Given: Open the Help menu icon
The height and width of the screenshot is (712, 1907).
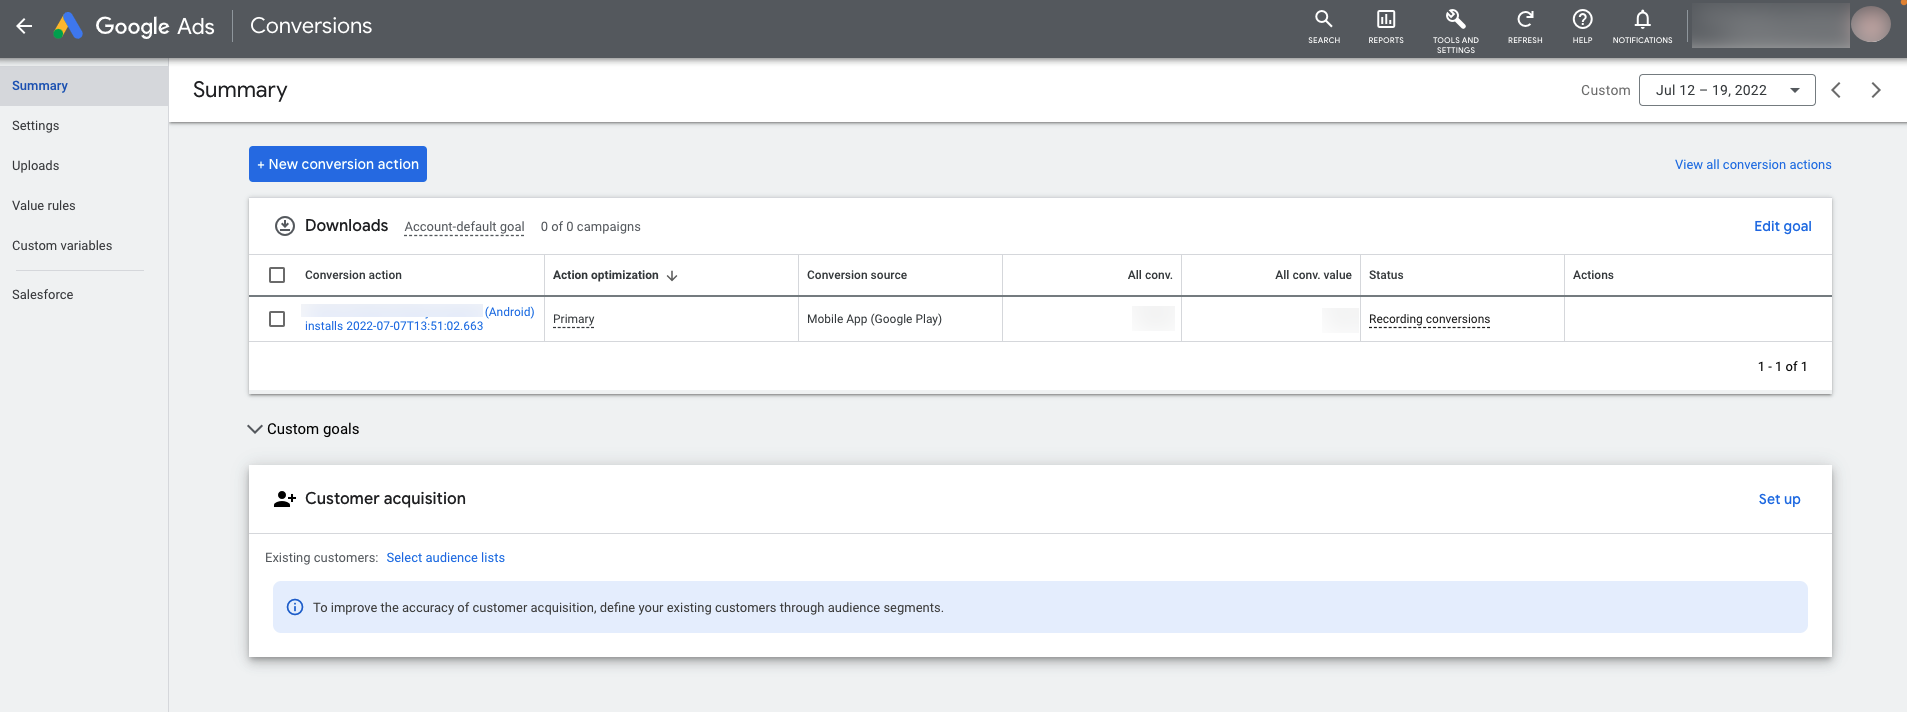Looking at the screenshot, I should pyautogui.click(x=1582, y=26).
